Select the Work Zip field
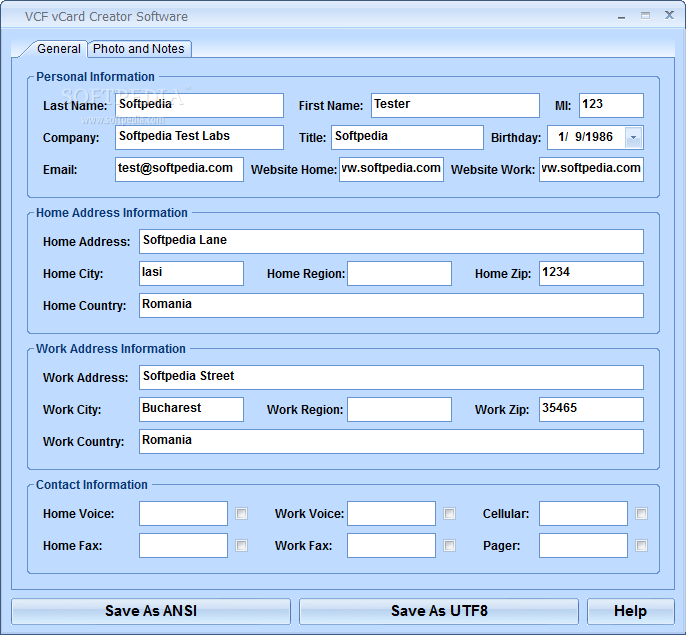This screenshot has width=686, height=635. coord(591,410)
